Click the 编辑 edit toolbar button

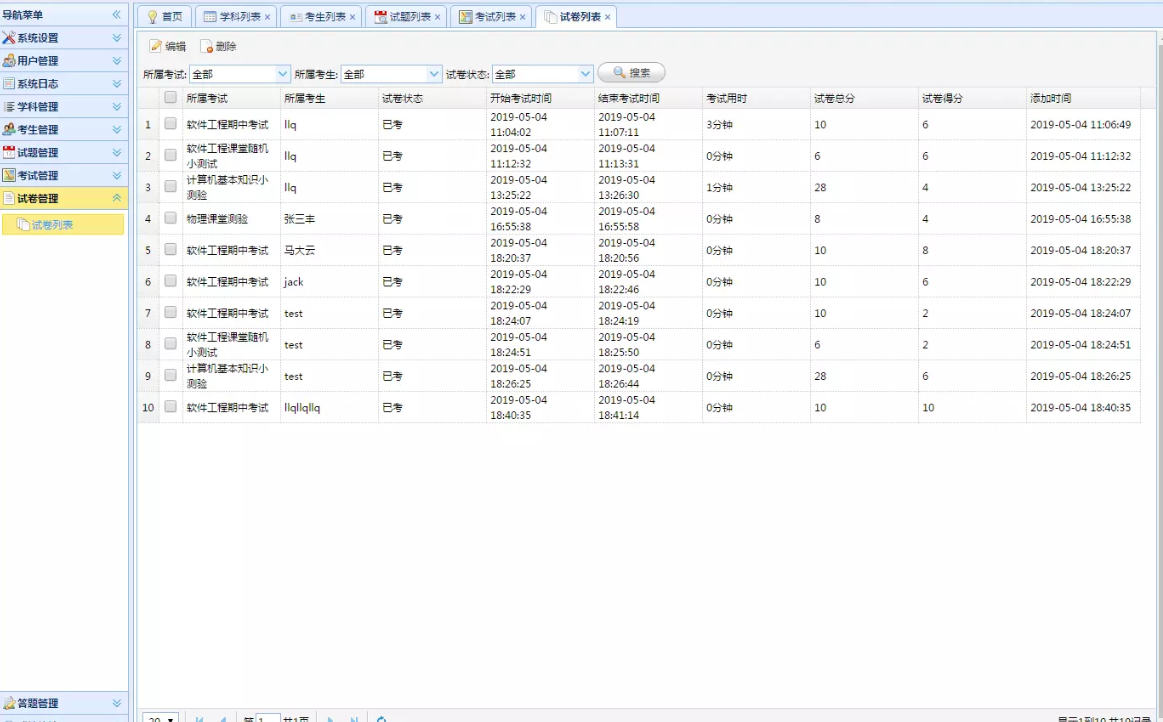click(x=168, y=46)
